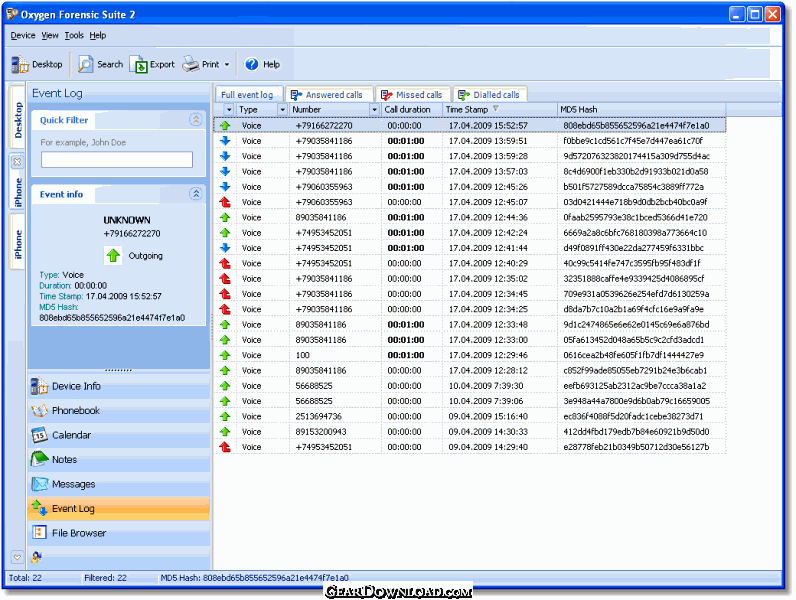
Task: Click the Quick Filter text input
Action: (x=117, y=159)
